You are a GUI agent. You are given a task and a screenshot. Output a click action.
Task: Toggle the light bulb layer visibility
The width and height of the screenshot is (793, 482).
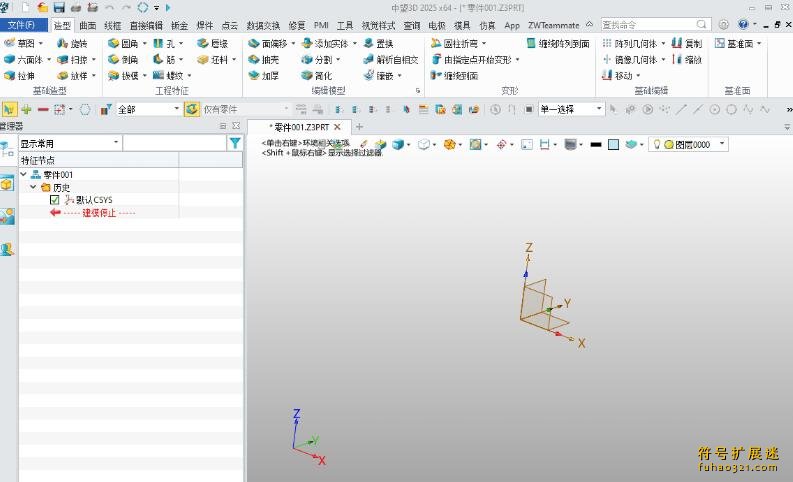coord(656,145)
